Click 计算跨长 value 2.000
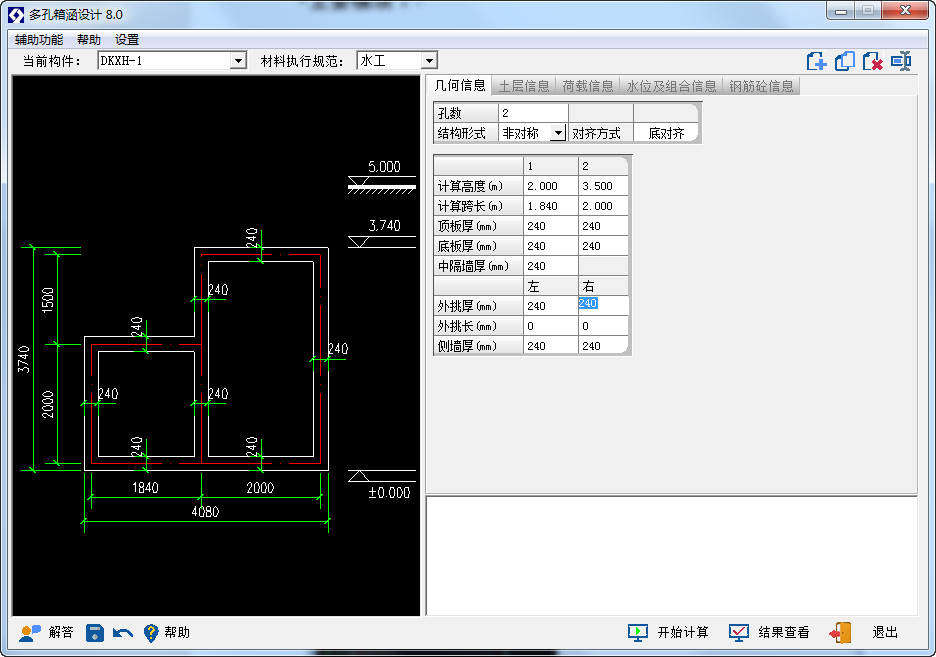Viewport: 936px width, 657px height. pos(603,206)
